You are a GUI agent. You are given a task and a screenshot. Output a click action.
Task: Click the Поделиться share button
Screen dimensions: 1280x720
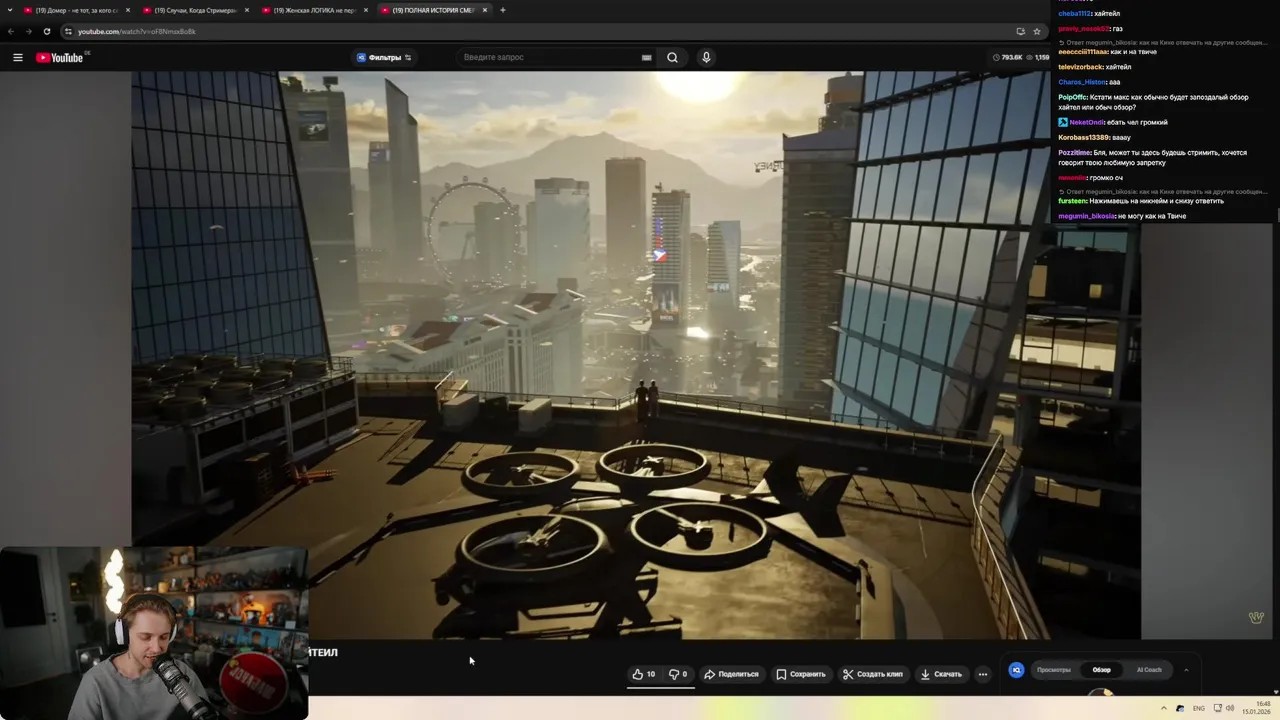[x=732, y=674]
